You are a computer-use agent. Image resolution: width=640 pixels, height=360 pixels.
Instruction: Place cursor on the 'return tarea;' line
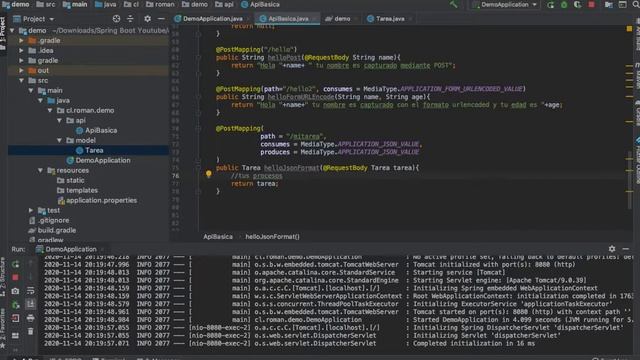click(x=255, y=184)
